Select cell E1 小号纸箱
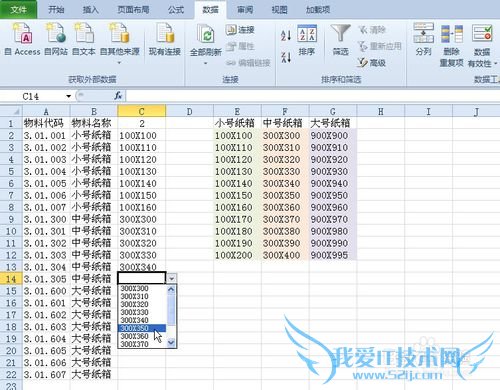Viewport: 500px width, 390px height. 237,123
